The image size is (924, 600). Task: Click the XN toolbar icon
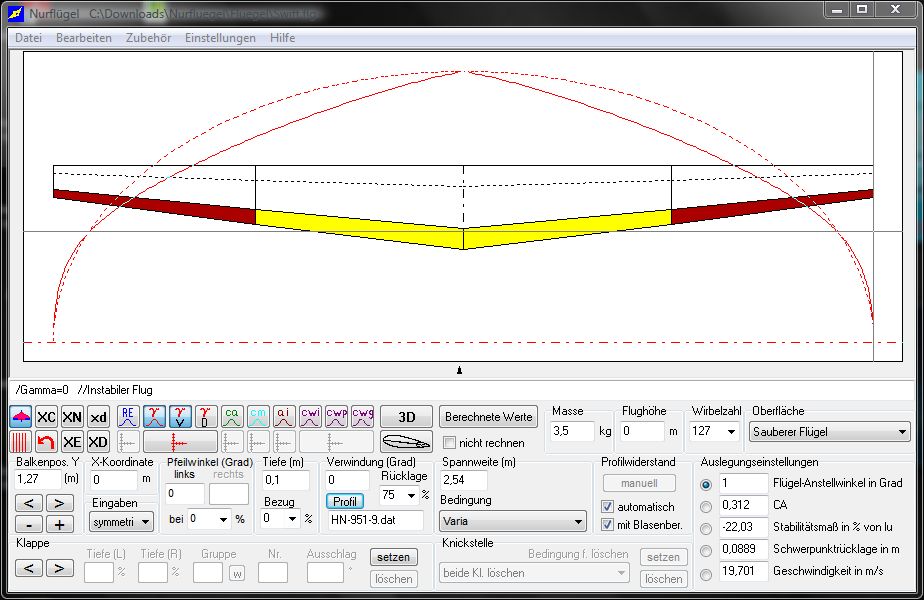tap(72, 417)
